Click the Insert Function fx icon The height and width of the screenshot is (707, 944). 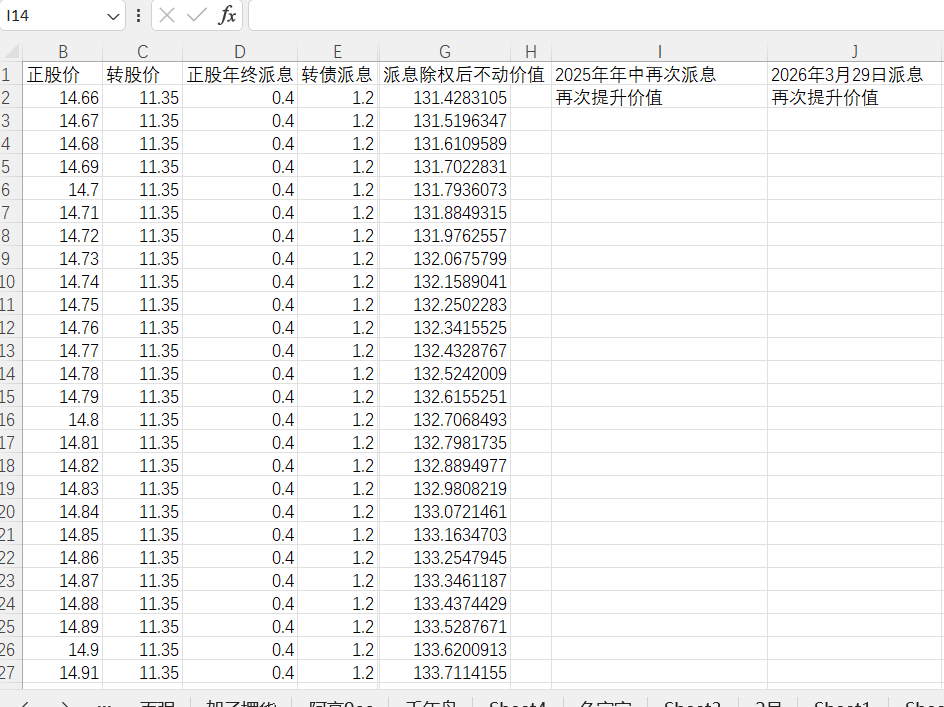227,16
